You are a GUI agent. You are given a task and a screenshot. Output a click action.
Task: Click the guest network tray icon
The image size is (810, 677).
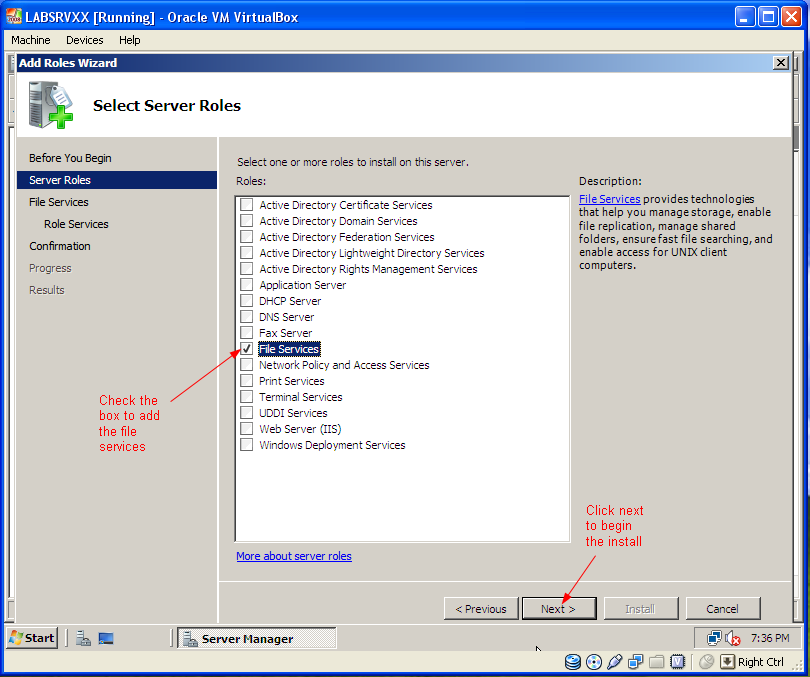[714, 638]
